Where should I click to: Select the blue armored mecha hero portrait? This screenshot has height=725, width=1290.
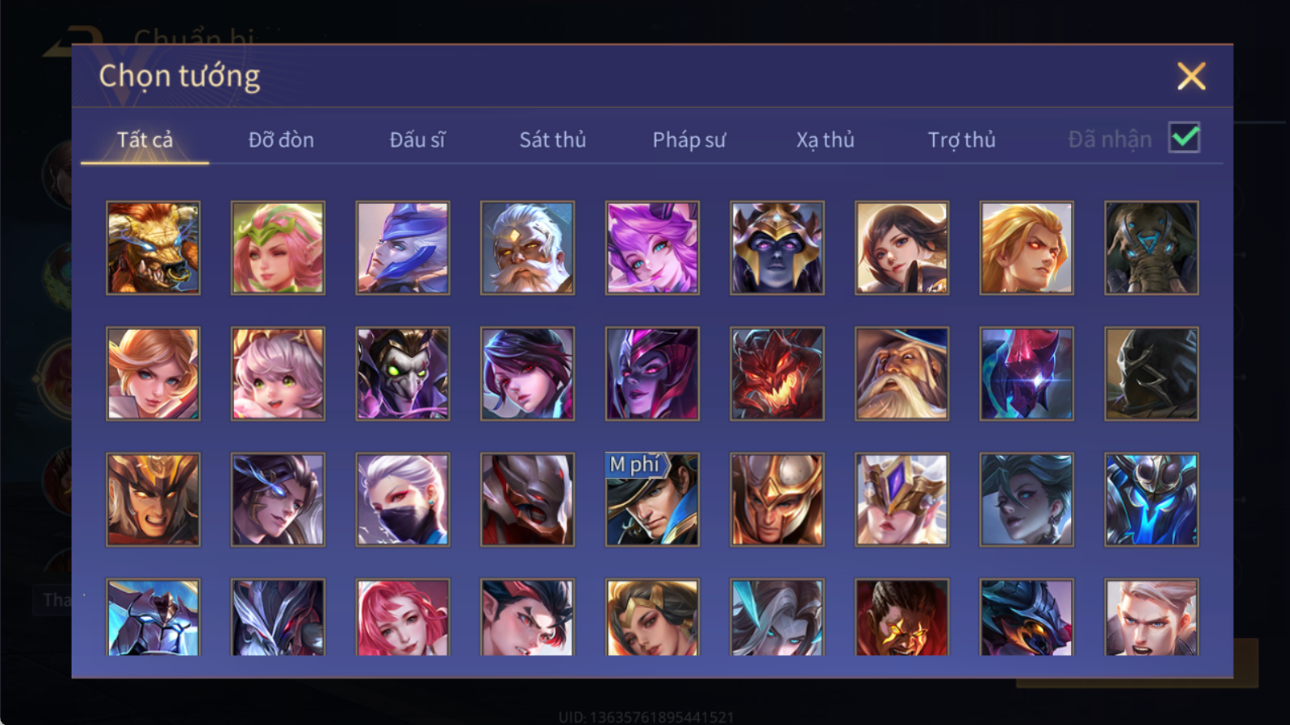(x=1151, y=500)
